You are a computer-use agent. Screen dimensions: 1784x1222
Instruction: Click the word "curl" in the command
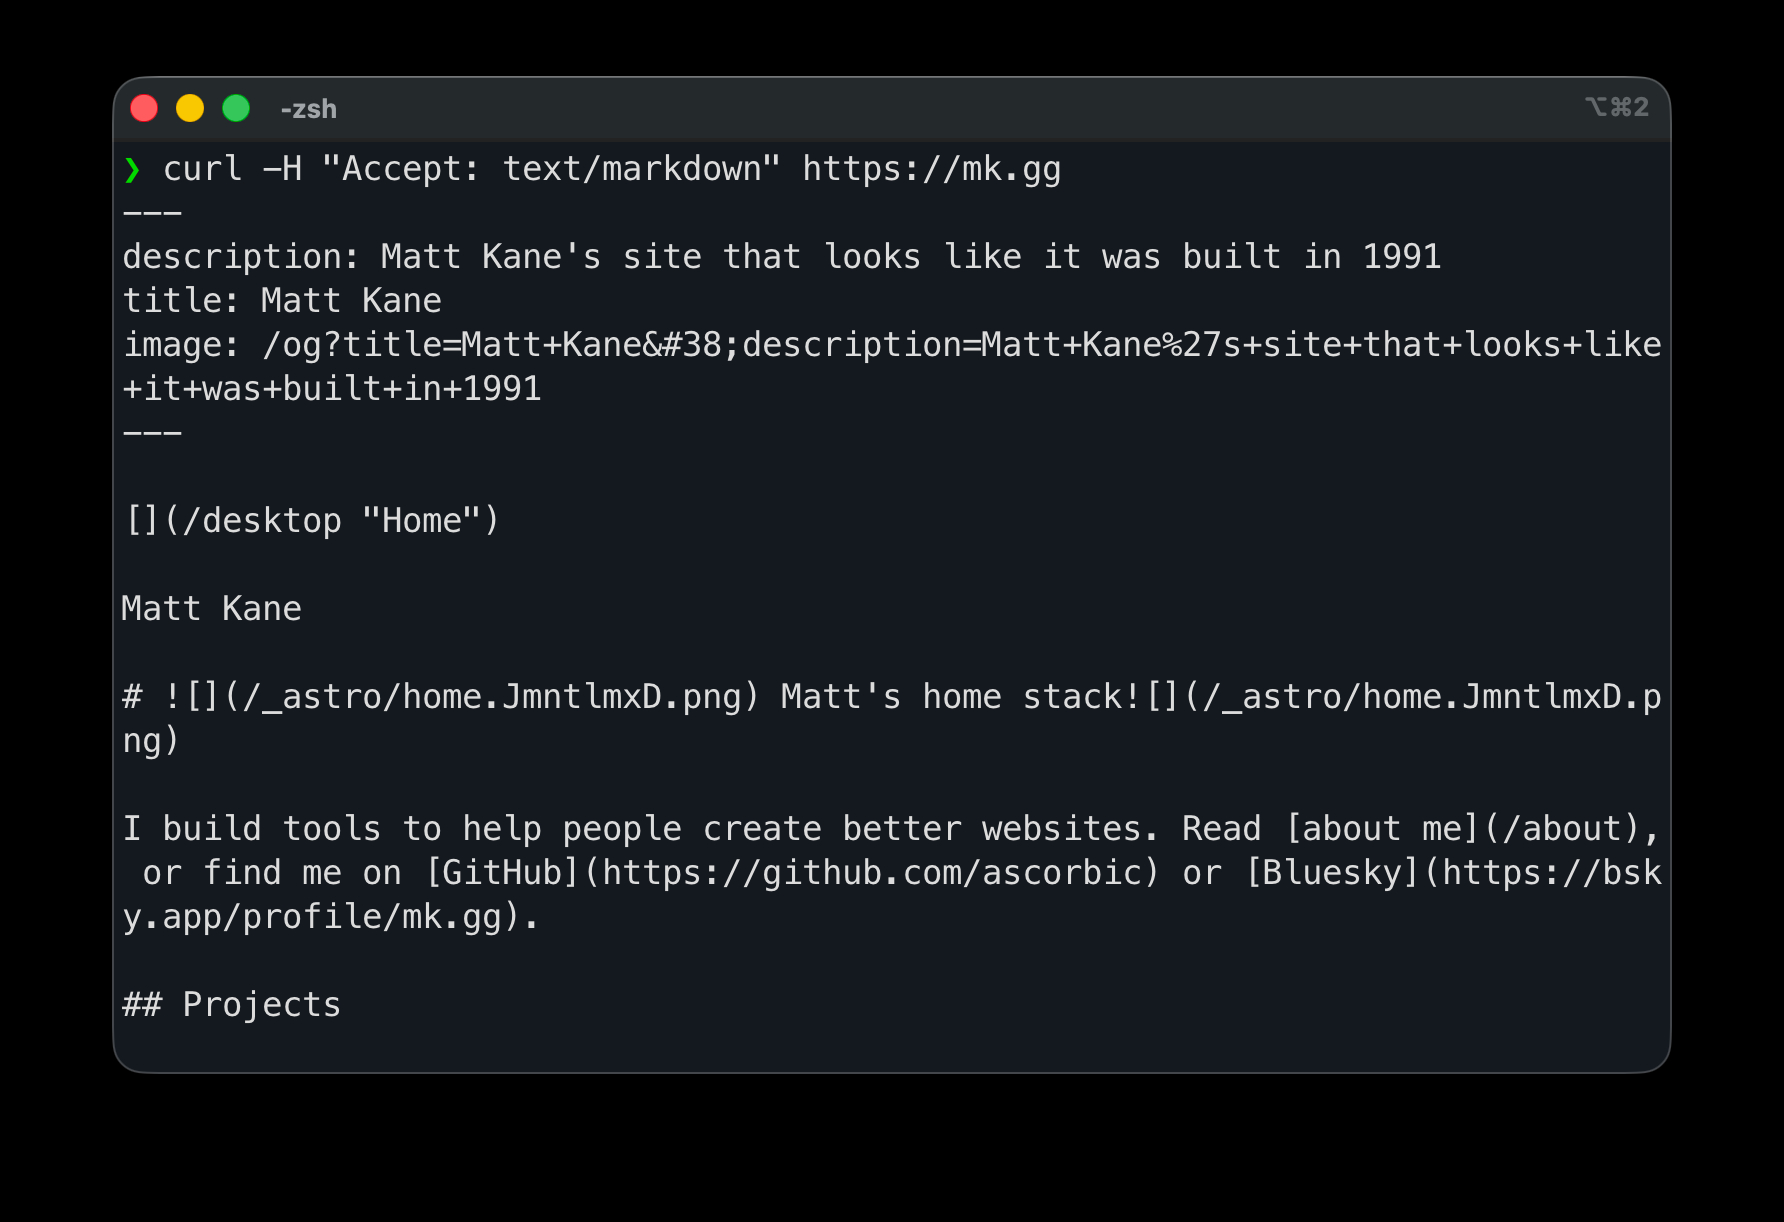point(202,170)
